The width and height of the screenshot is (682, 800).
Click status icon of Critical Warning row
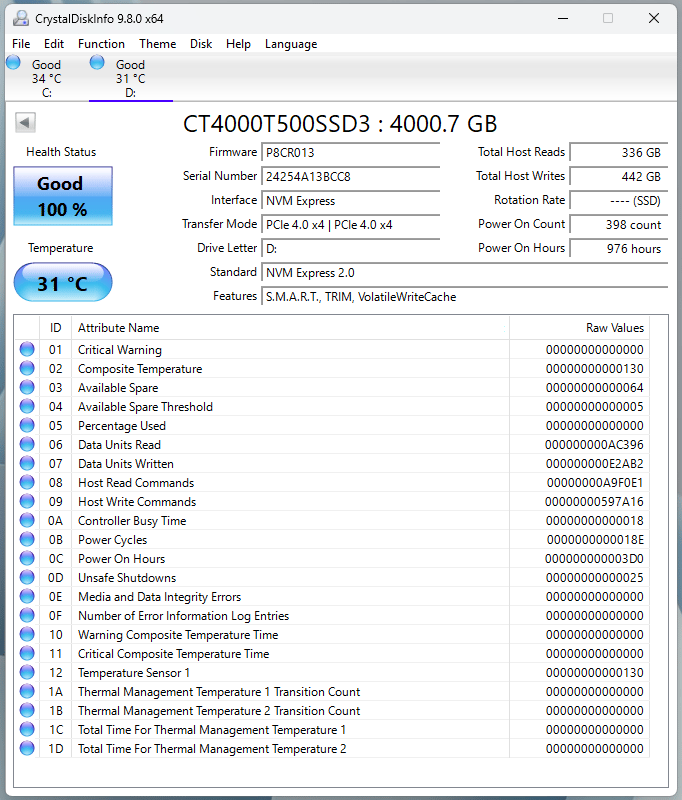click(x=27, y=349)
